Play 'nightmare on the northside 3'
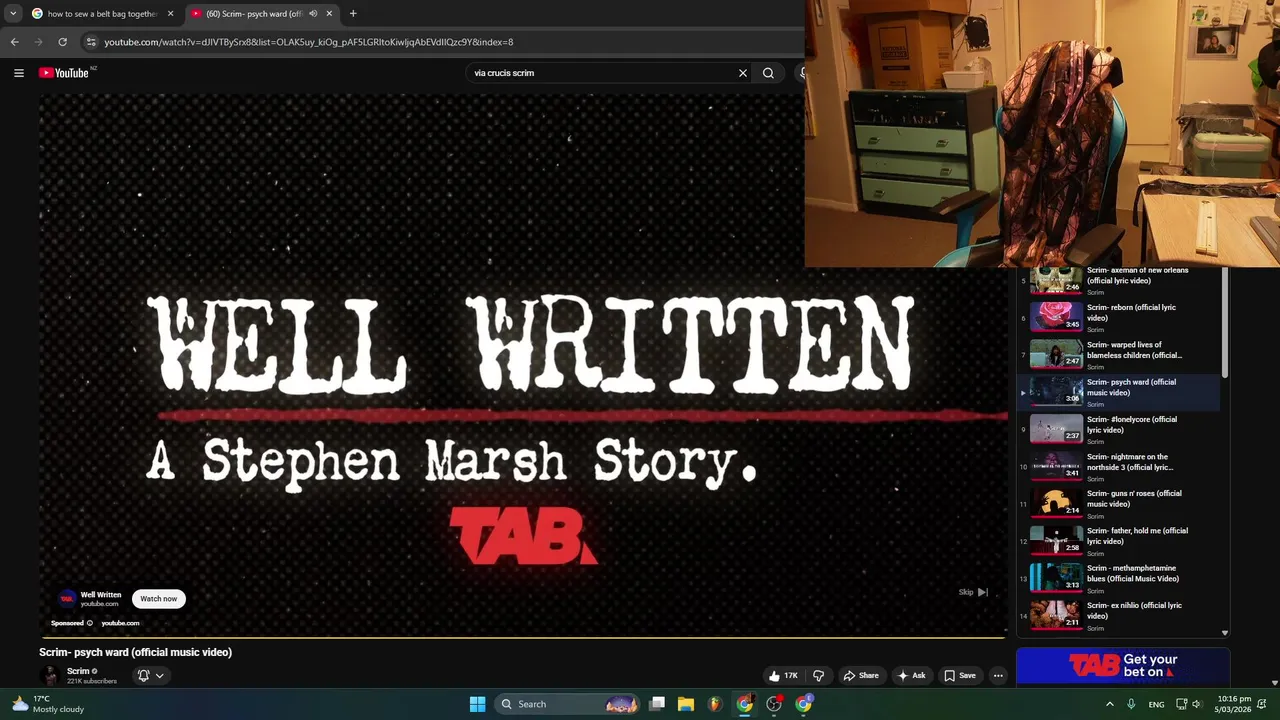Screen dimensions: 1280x720 (x=1118, y=467)
